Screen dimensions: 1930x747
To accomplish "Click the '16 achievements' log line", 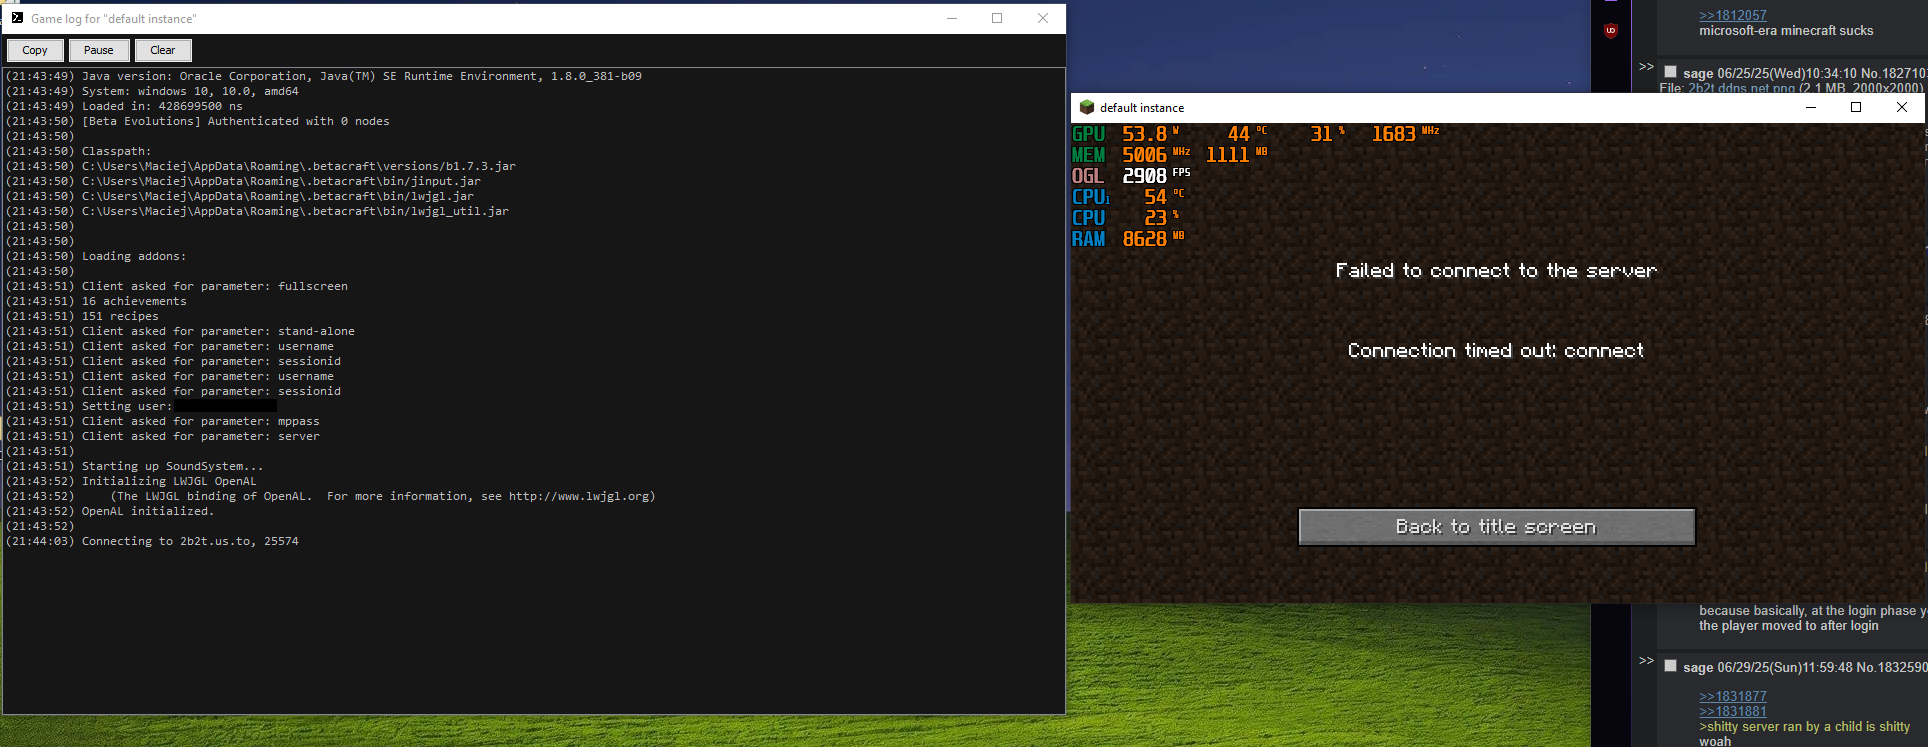I will click(96, 301).
